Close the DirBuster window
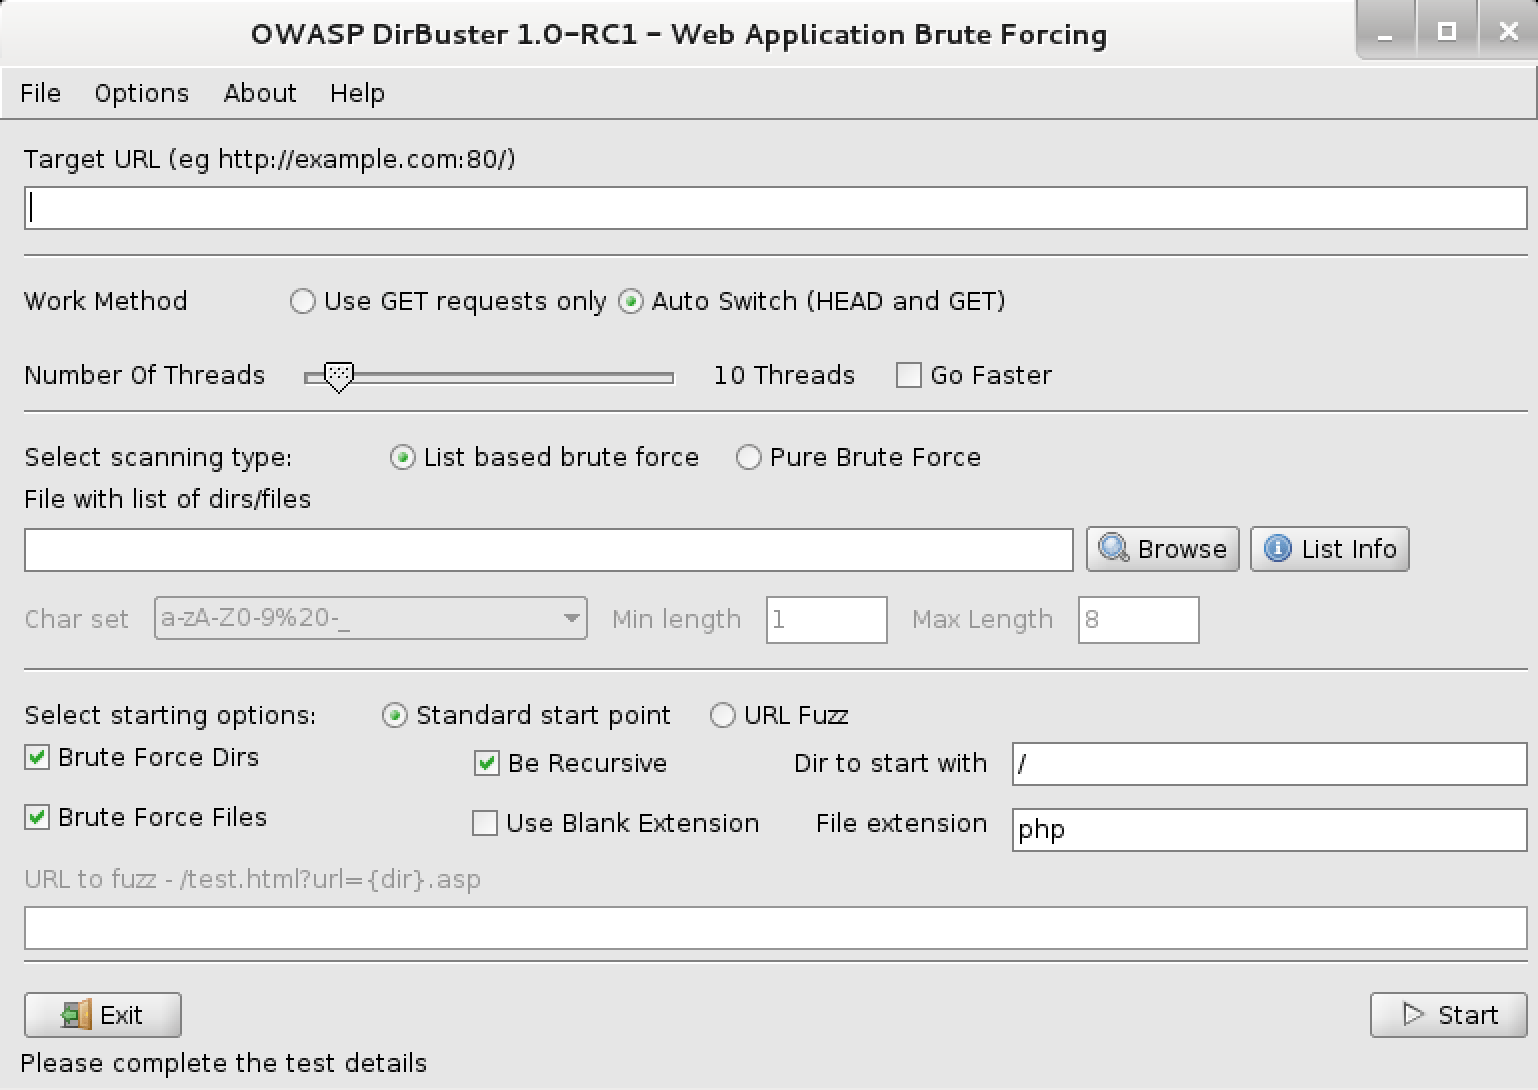This screenshot has height=1090, width=1538. 1508,32
